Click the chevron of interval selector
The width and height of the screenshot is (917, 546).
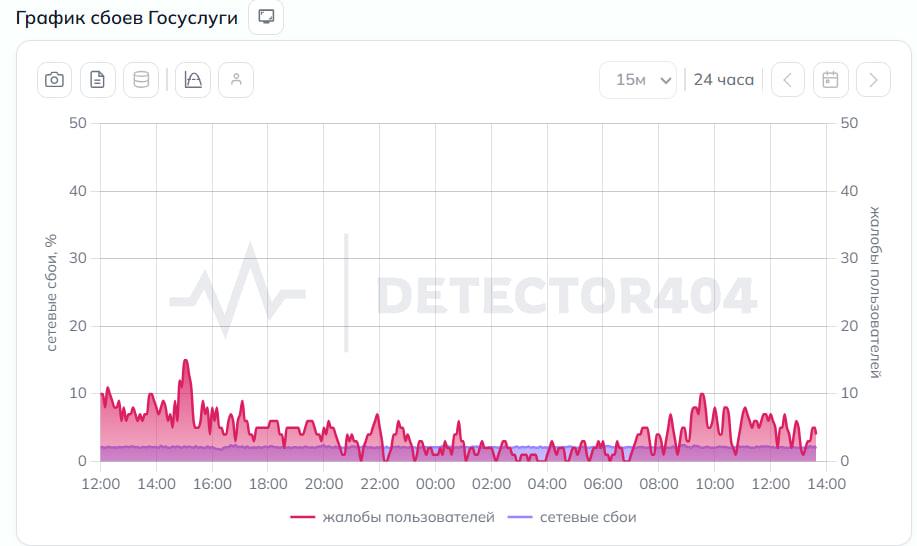pos(666,80)
